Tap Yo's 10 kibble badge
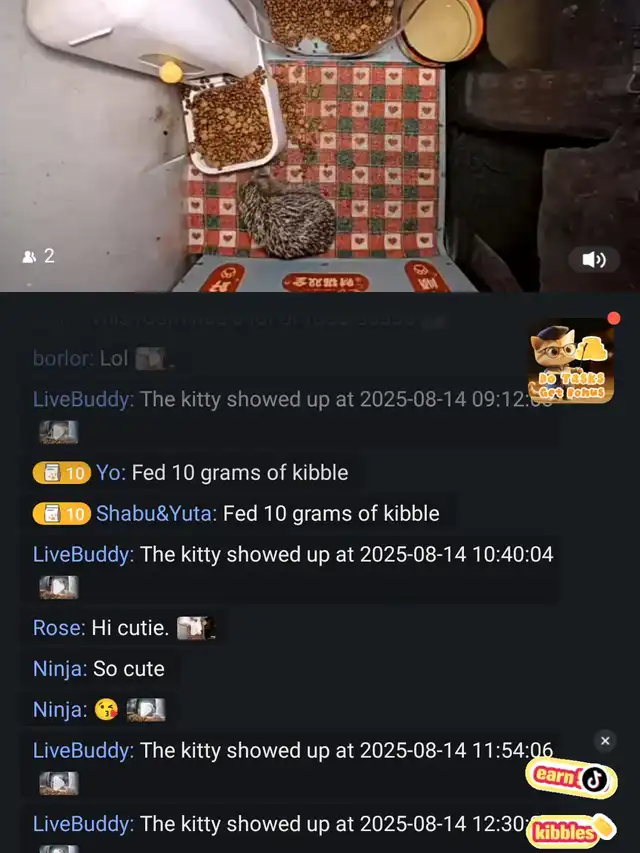Viewport: 640px width, 853px height. tap(61, 473)
